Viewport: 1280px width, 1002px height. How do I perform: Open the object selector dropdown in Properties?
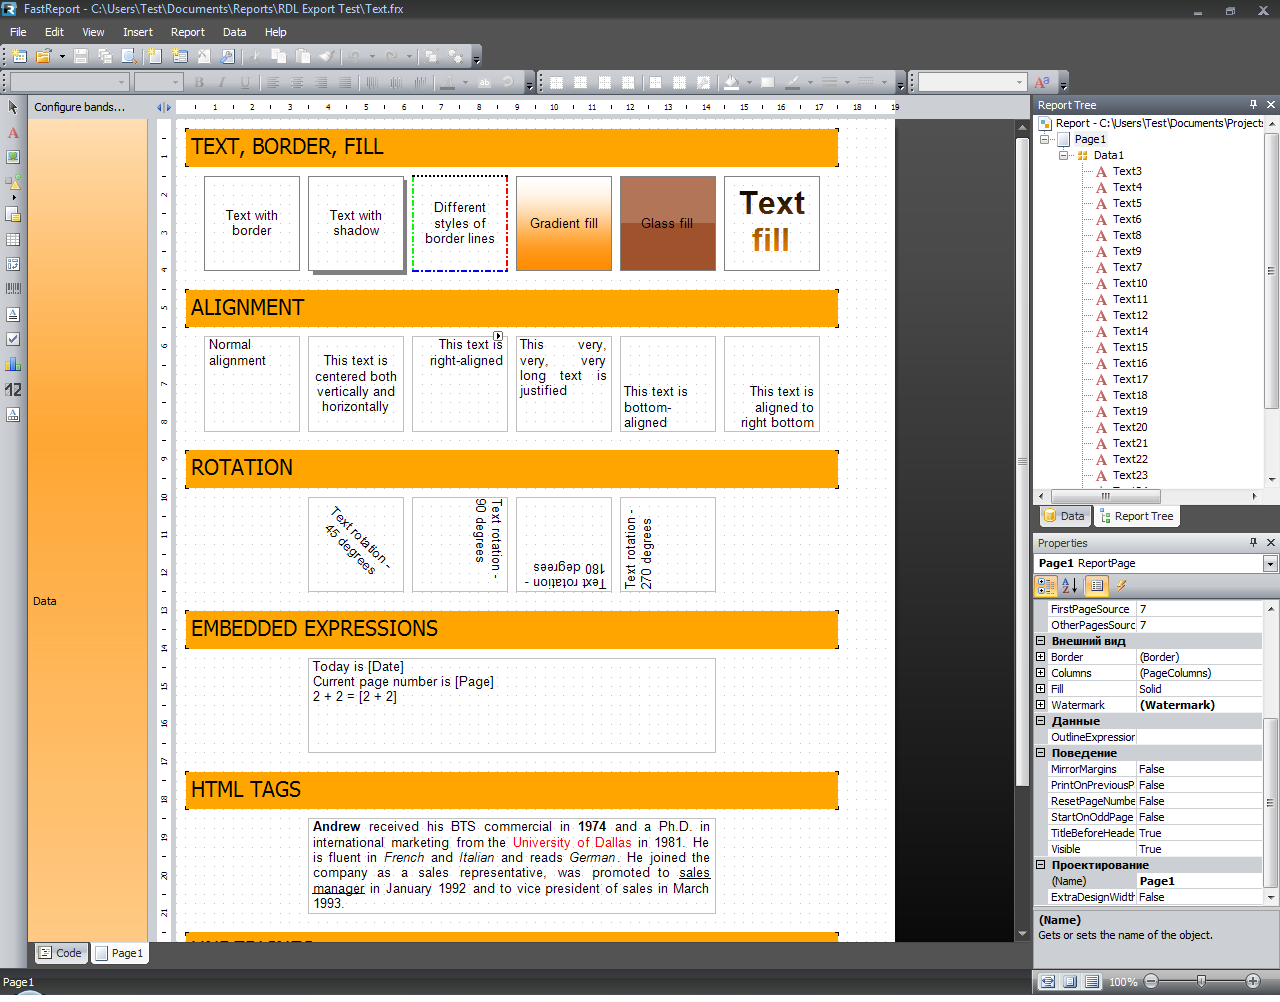point(1270,564)
